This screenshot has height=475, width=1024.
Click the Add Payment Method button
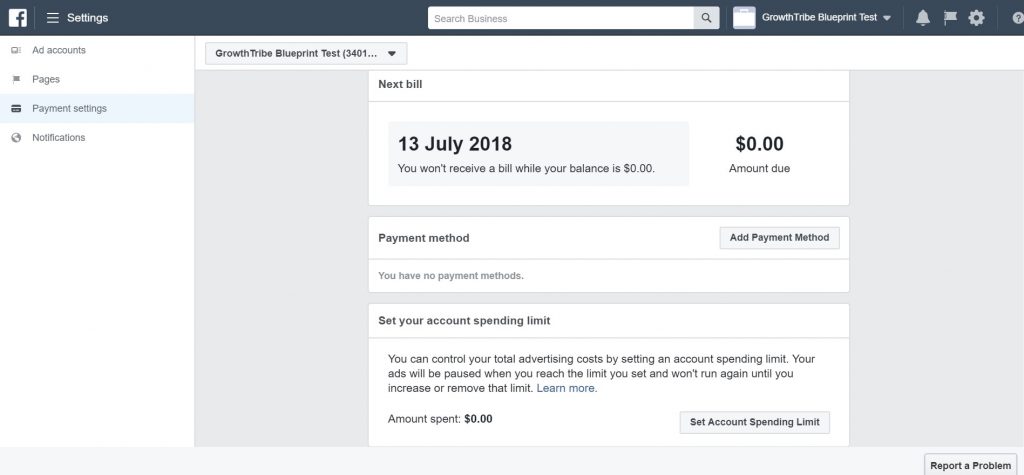pos(779,238)
